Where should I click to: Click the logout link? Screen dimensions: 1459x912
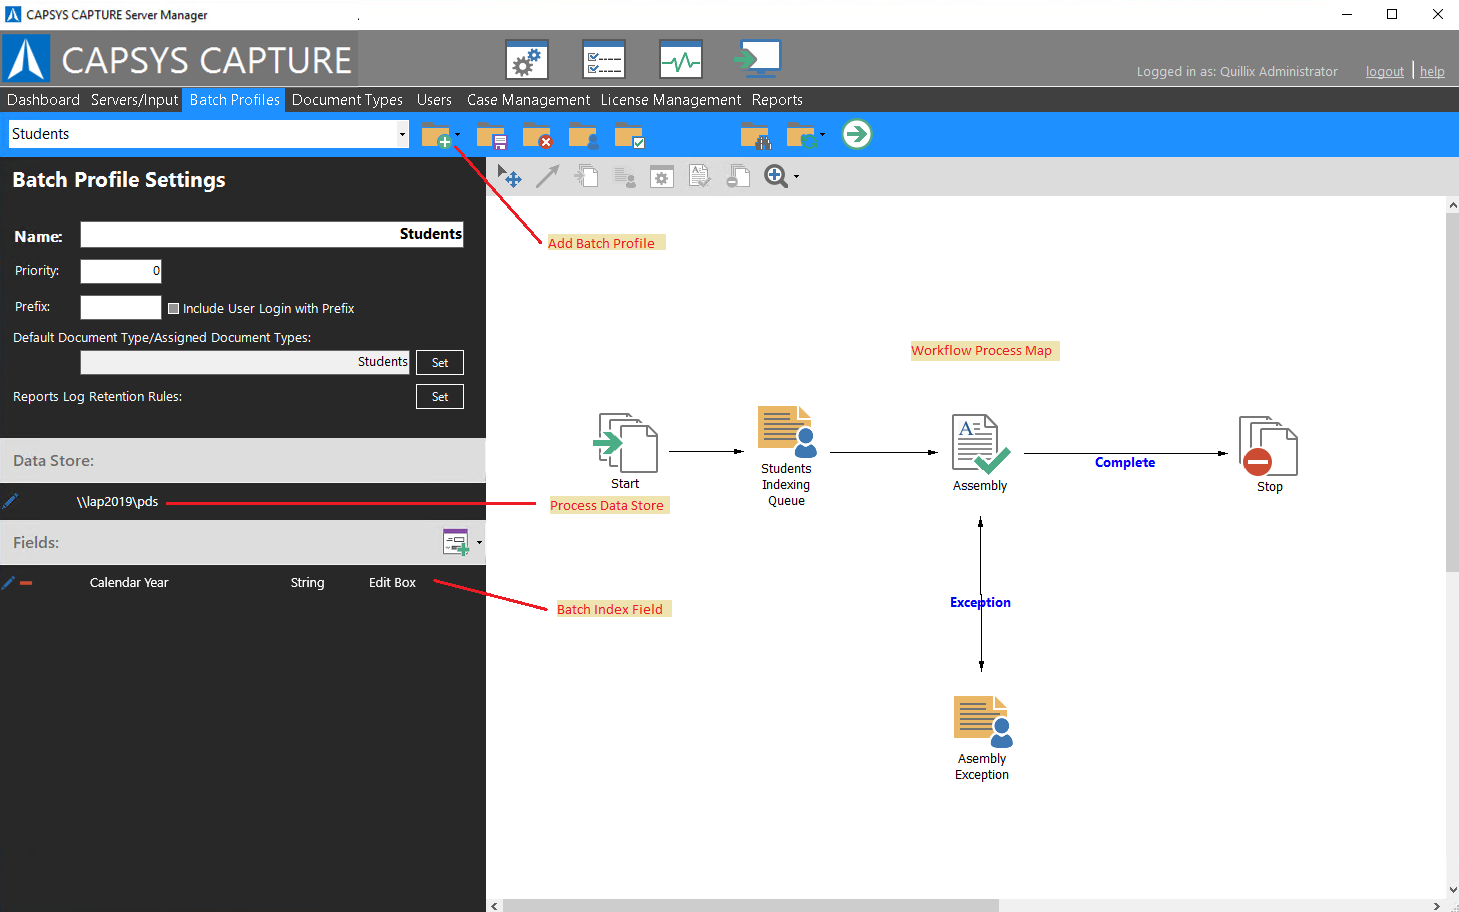(x=1385, y=72)
